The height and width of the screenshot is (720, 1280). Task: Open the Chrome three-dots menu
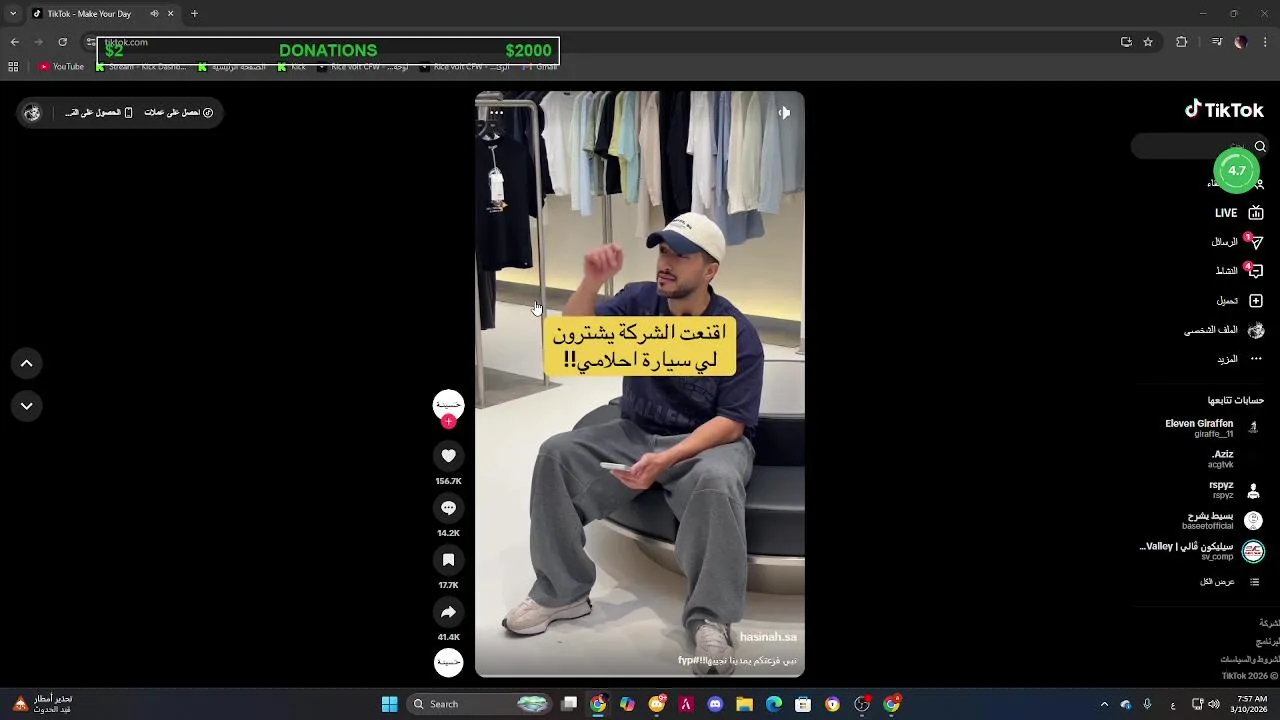point(1266,42)
